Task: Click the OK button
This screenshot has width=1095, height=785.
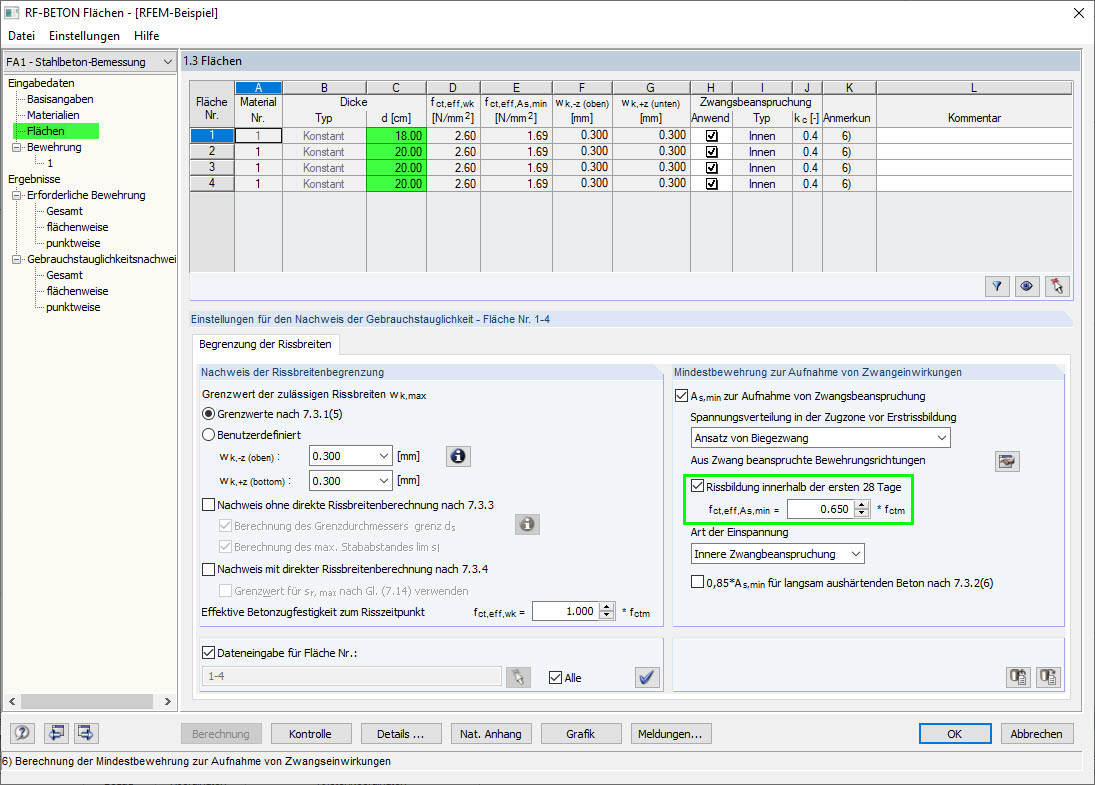Action: [955, 733]
